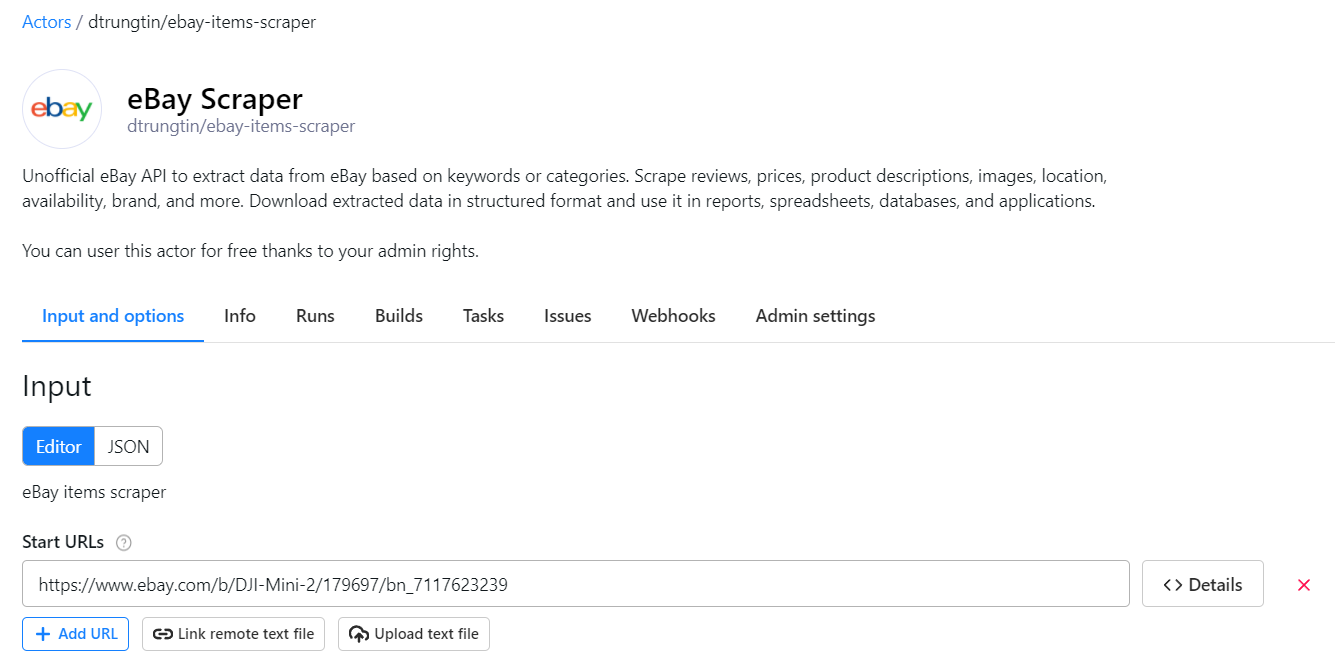Click Link remote text file button
Image resolution: width=1335 pixels, height=667 pixels.
234,634
